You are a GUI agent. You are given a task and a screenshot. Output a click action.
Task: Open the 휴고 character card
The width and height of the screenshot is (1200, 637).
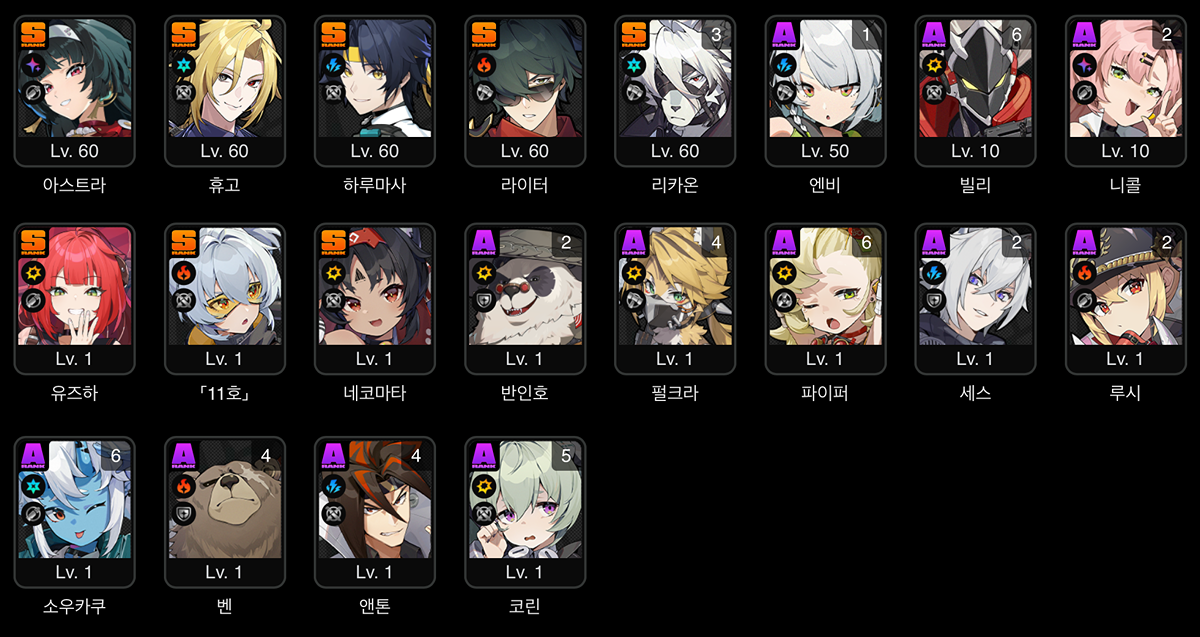pyautogui.click(x=225, y=91)
